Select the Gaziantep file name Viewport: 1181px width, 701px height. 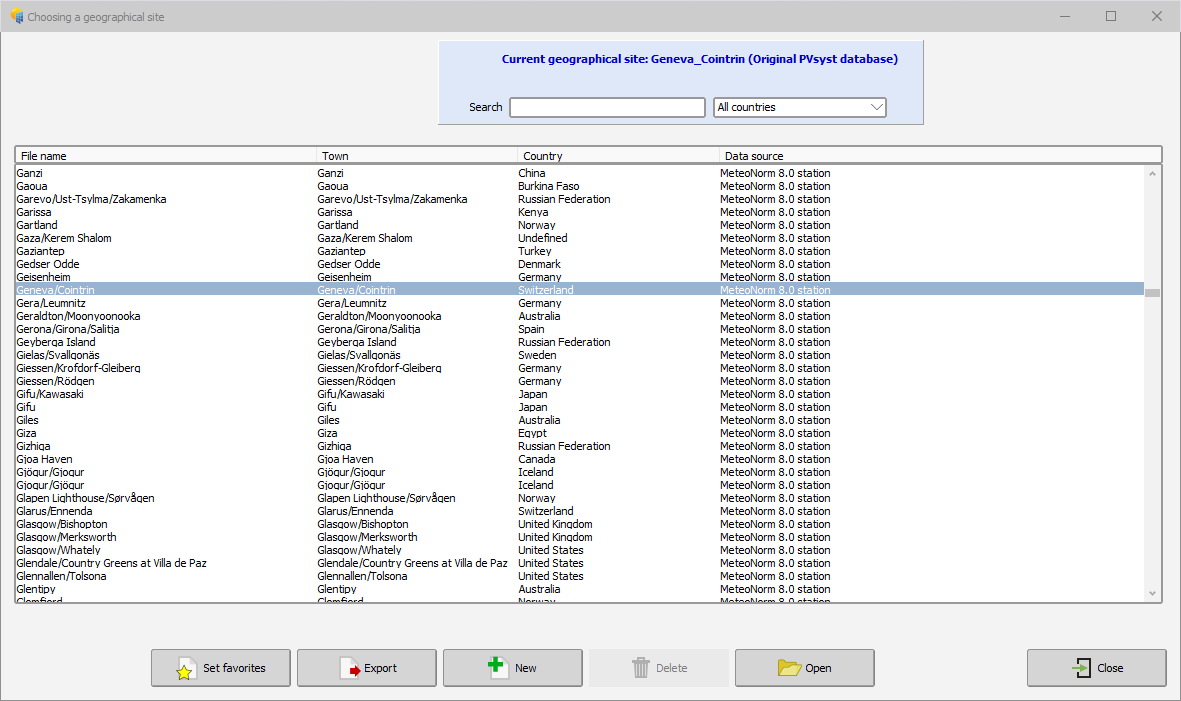[x=41, y=251]
